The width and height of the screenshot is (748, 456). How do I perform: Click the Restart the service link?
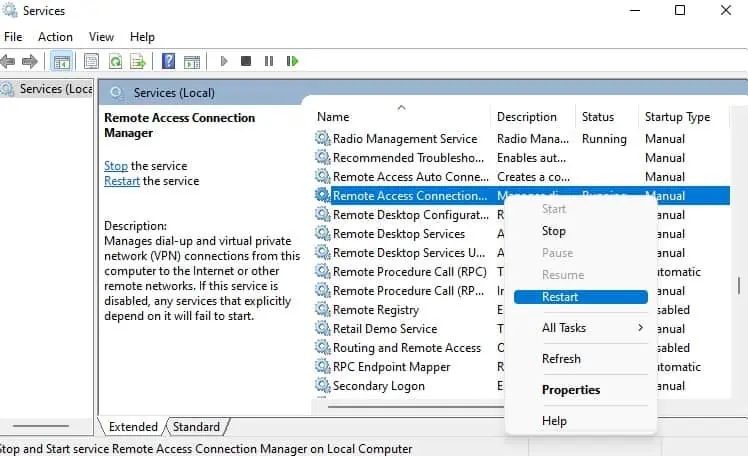[121, 181]
